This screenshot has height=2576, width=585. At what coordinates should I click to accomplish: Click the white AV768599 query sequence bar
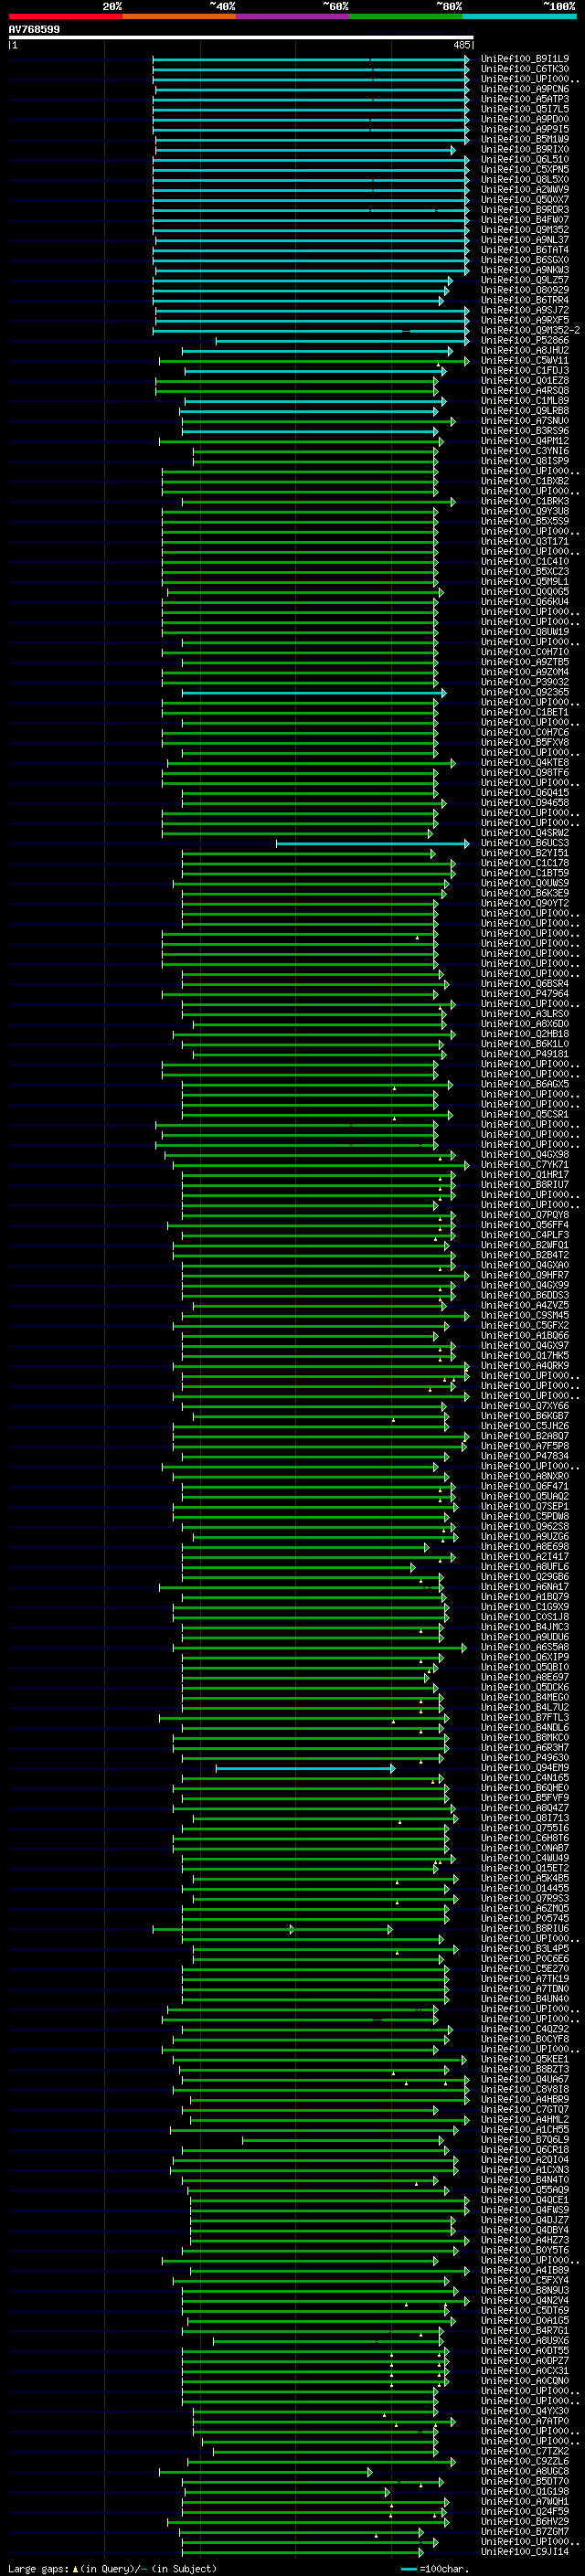coord(241,38)
